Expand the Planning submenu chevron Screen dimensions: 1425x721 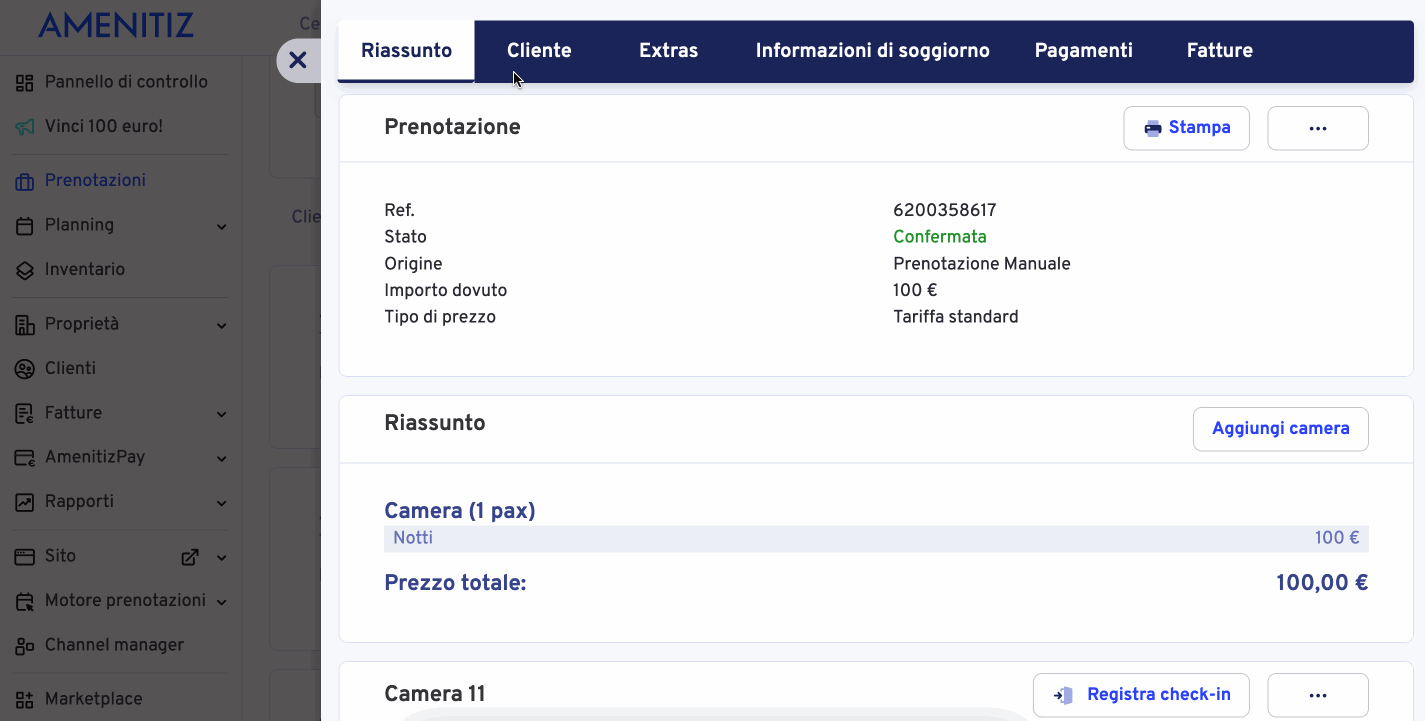pyautogui.click(x=222, y=227)
